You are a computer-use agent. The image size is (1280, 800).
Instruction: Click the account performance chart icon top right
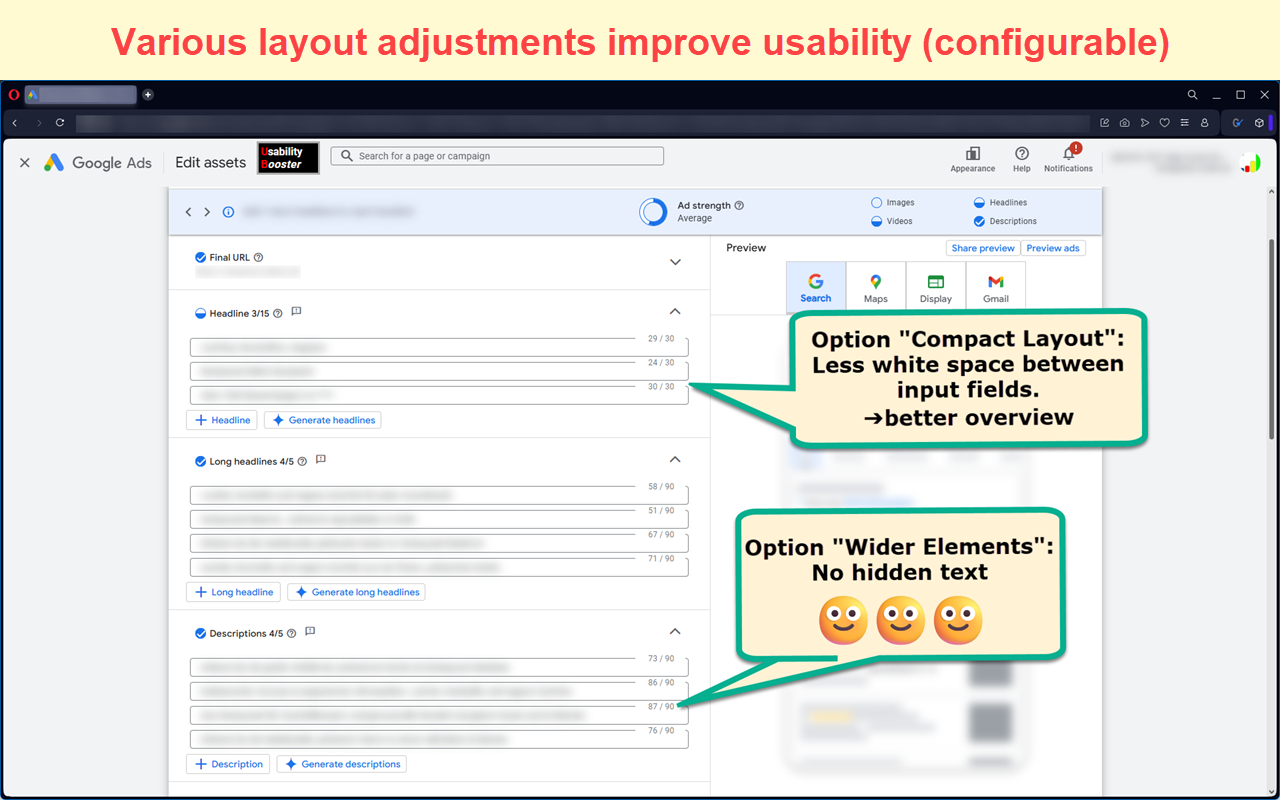(x=1250, y=162)
